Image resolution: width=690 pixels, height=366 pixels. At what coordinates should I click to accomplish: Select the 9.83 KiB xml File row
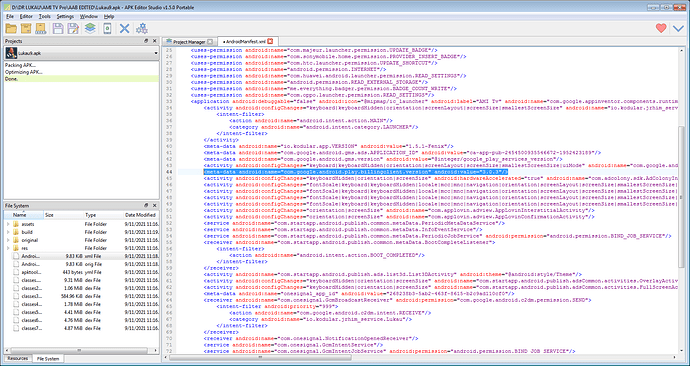click(x=81, y=256)
